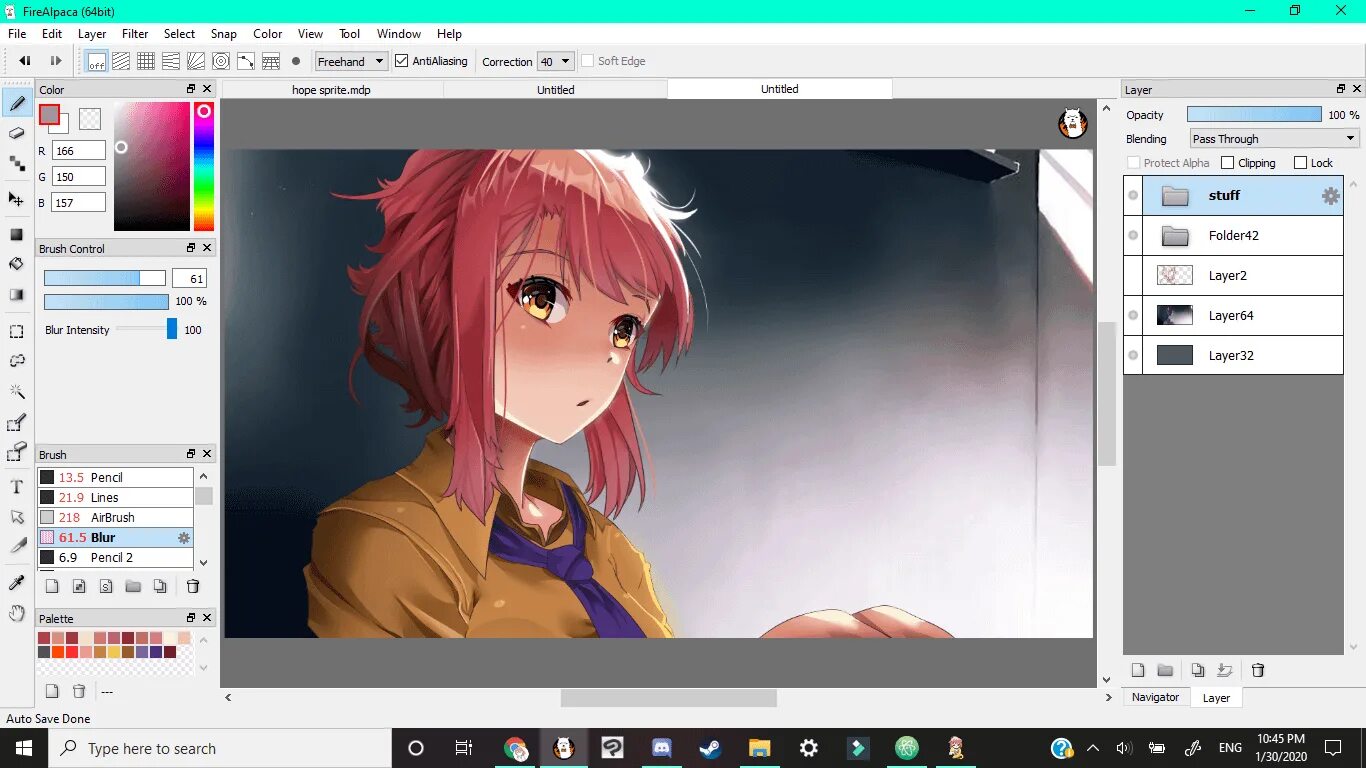This screenshot has height=768, width=1366.
Task: Select the Select Eraser tool
Action: [x=17, y=453]
